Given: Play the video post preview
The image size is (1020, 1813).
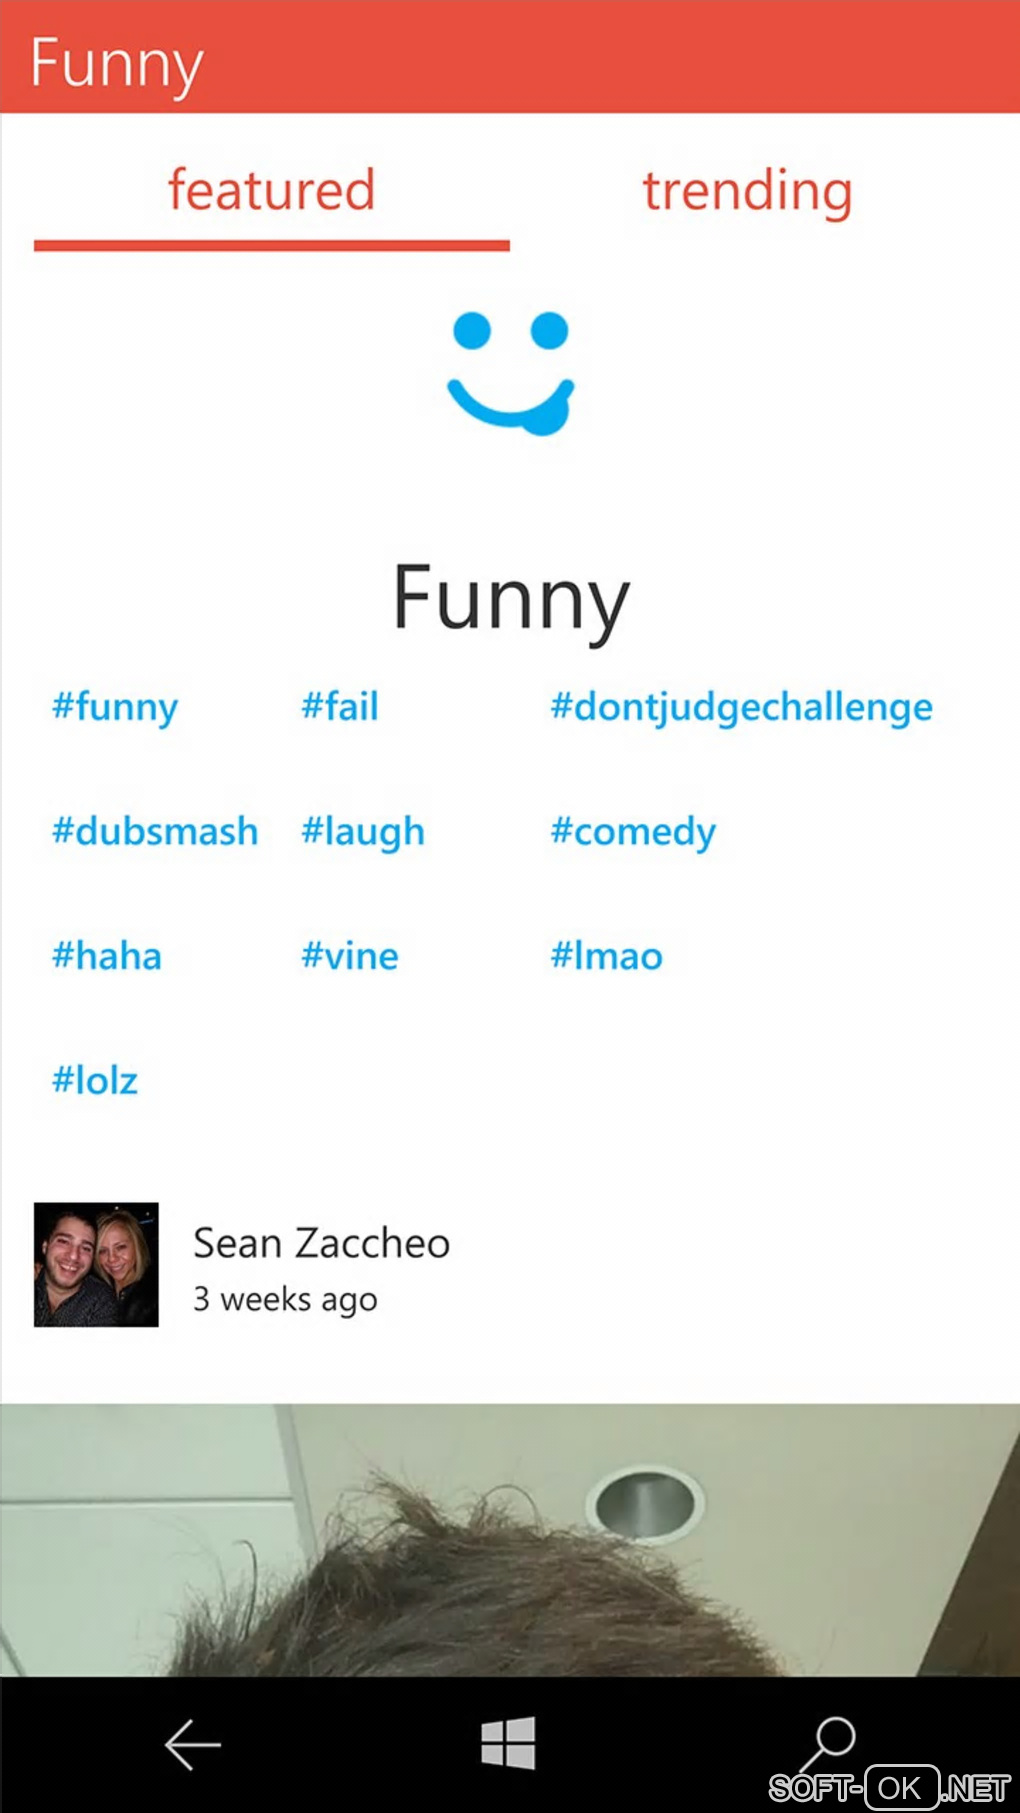Looking at the screenshot, I should 510,1540.
